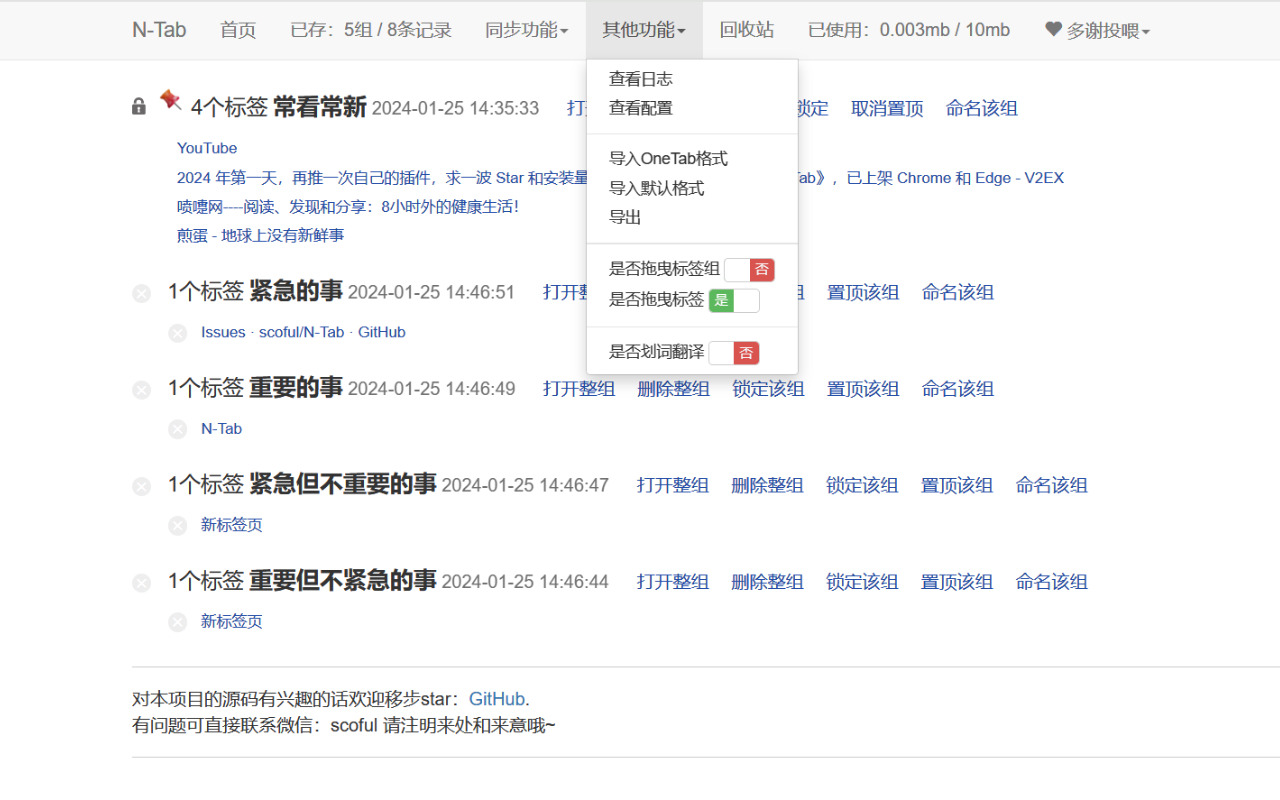
Task: Toggle 是否拖曳标签组 switch to on
Action: coord(749,269)
